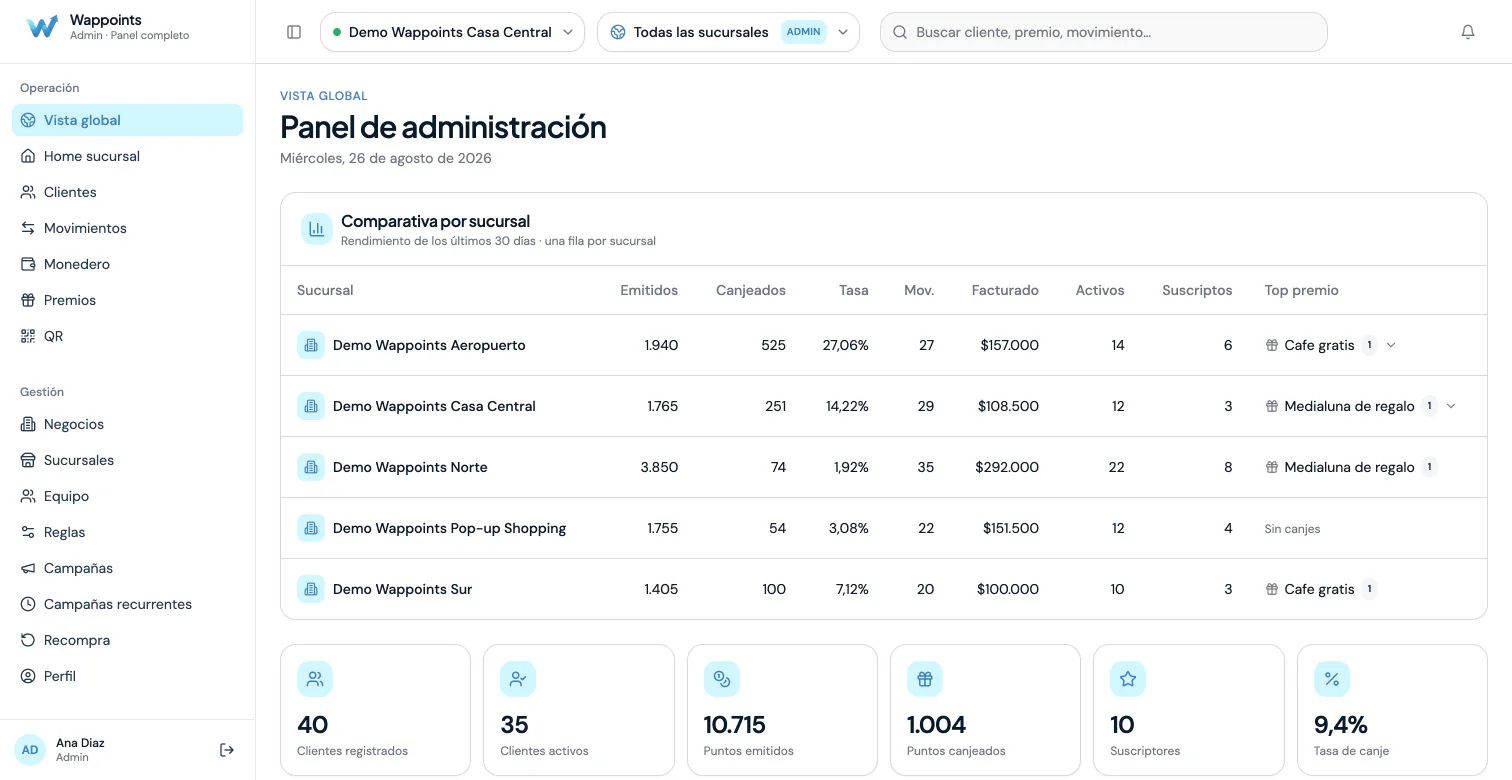
Task: Click the Clientes registrados people icon
Action: [x=315, y=679]
